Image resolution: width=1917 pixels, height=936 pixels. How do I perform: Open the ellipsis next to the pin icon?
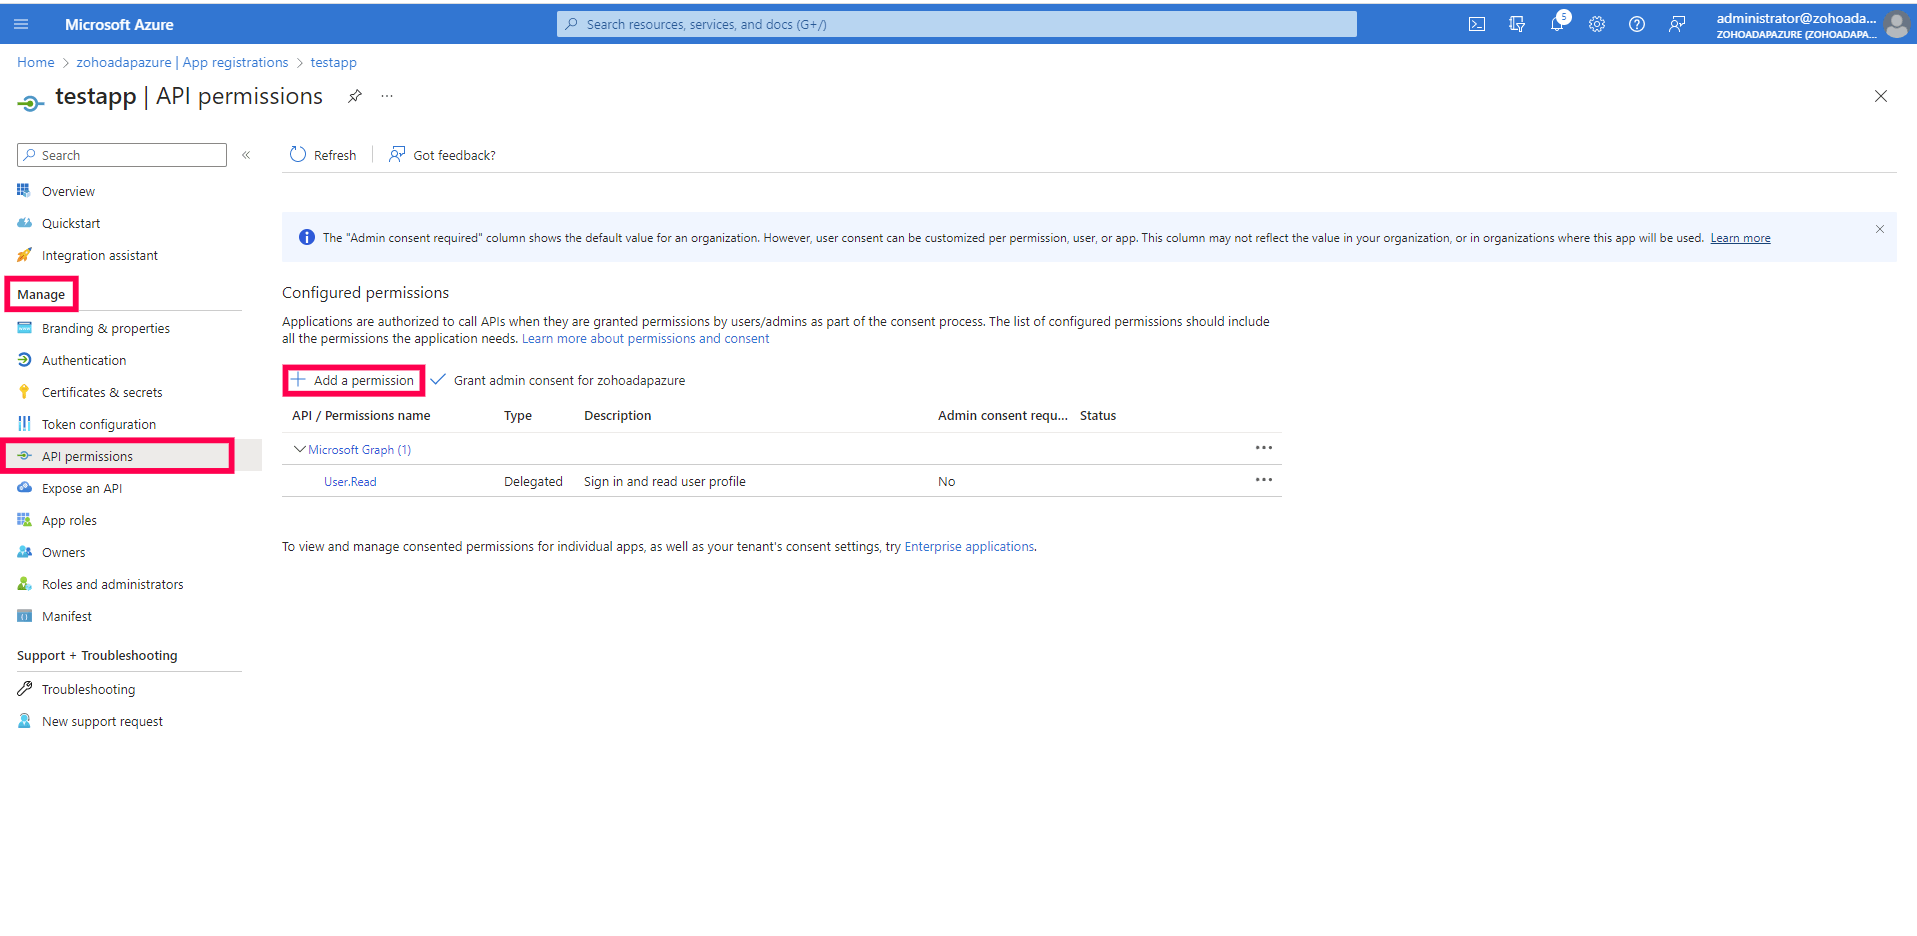(x=387, y=96)
